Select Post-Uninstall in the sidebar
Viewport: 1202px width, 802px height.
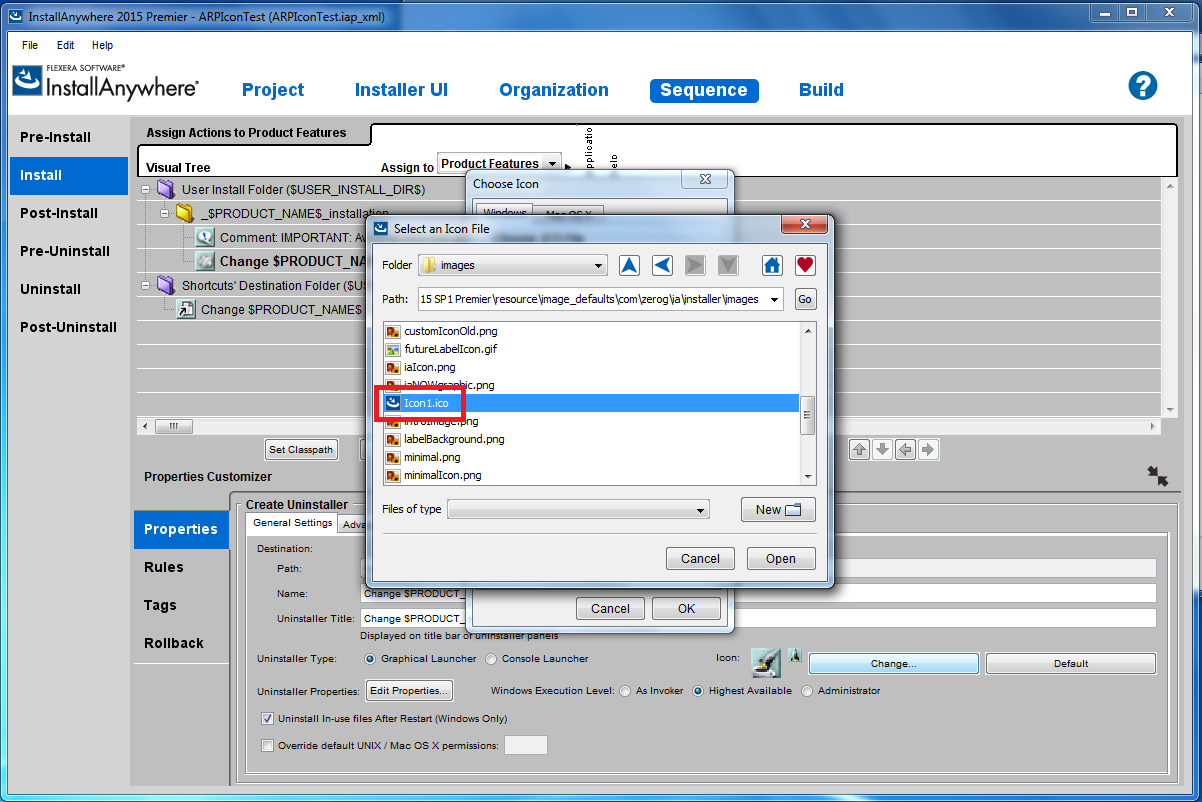[x=69, y=327]
